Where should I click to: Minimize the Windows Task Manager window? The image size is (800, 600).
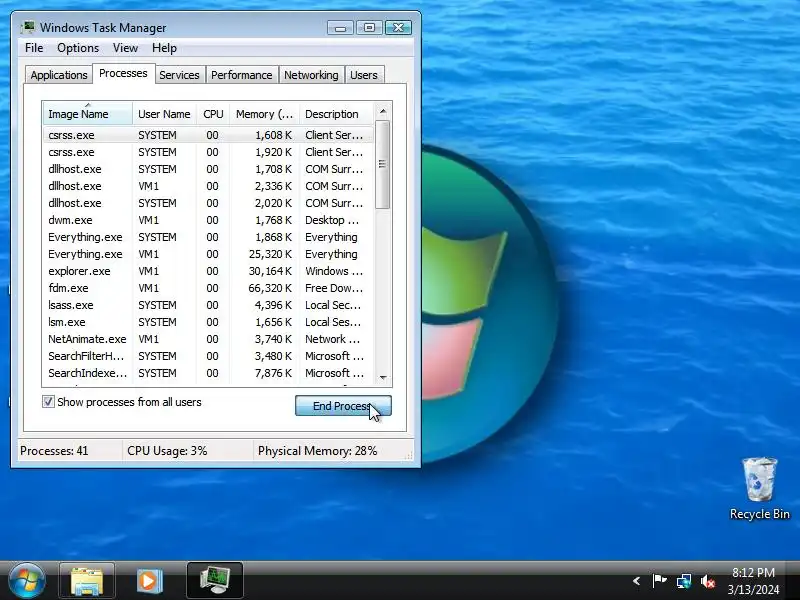(x=340, y=28)
